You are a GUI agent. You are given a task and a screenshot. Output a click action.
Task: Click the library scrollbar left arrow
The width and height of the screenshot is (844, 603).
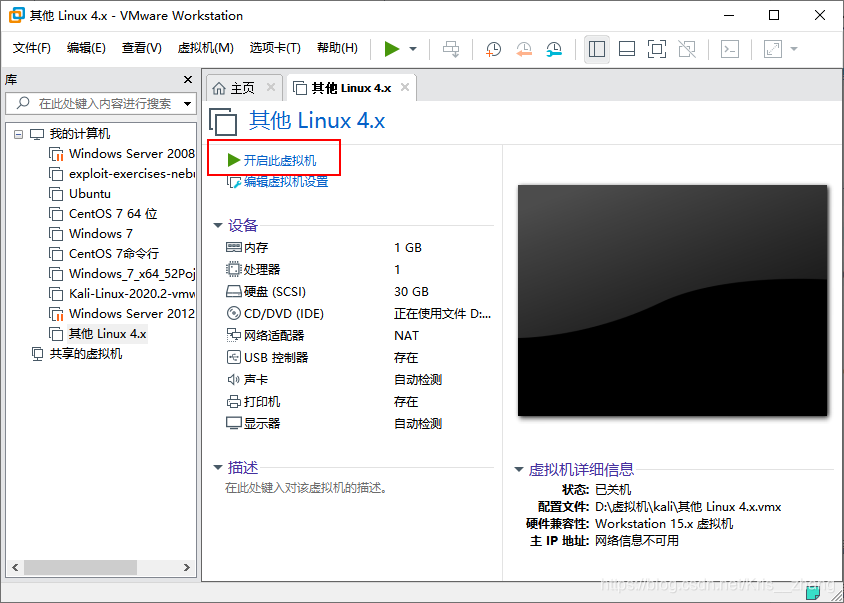pyautogui.click(x=15, y=567)
